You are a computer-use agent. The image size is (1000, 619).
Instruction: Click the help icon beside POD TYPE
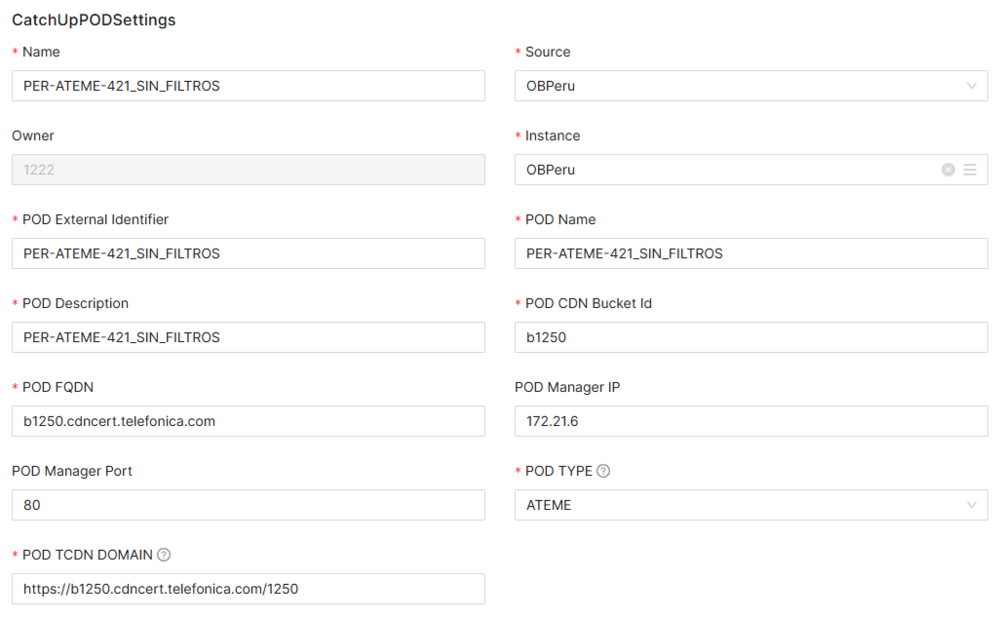(x=603, y=471)
